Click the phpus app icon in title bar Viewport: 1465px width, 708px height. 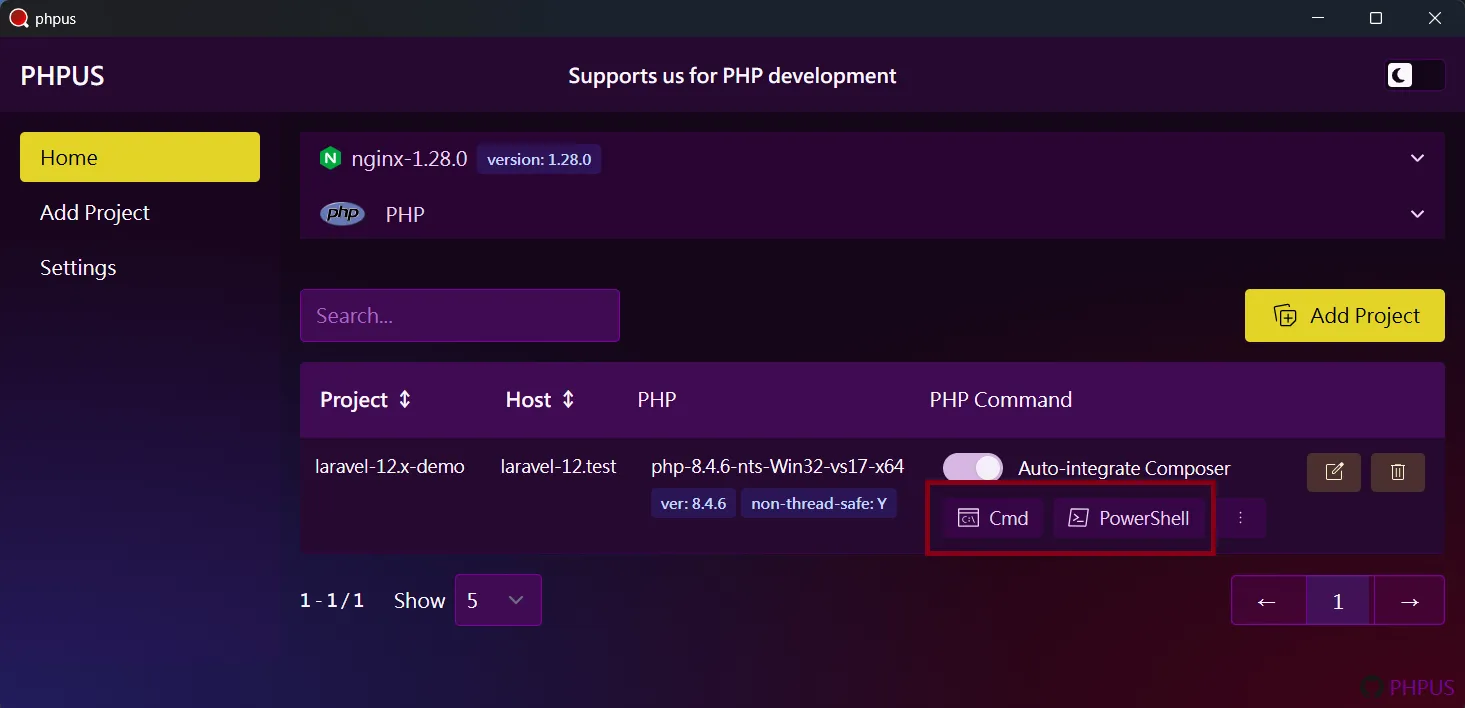tap(18, 18)
